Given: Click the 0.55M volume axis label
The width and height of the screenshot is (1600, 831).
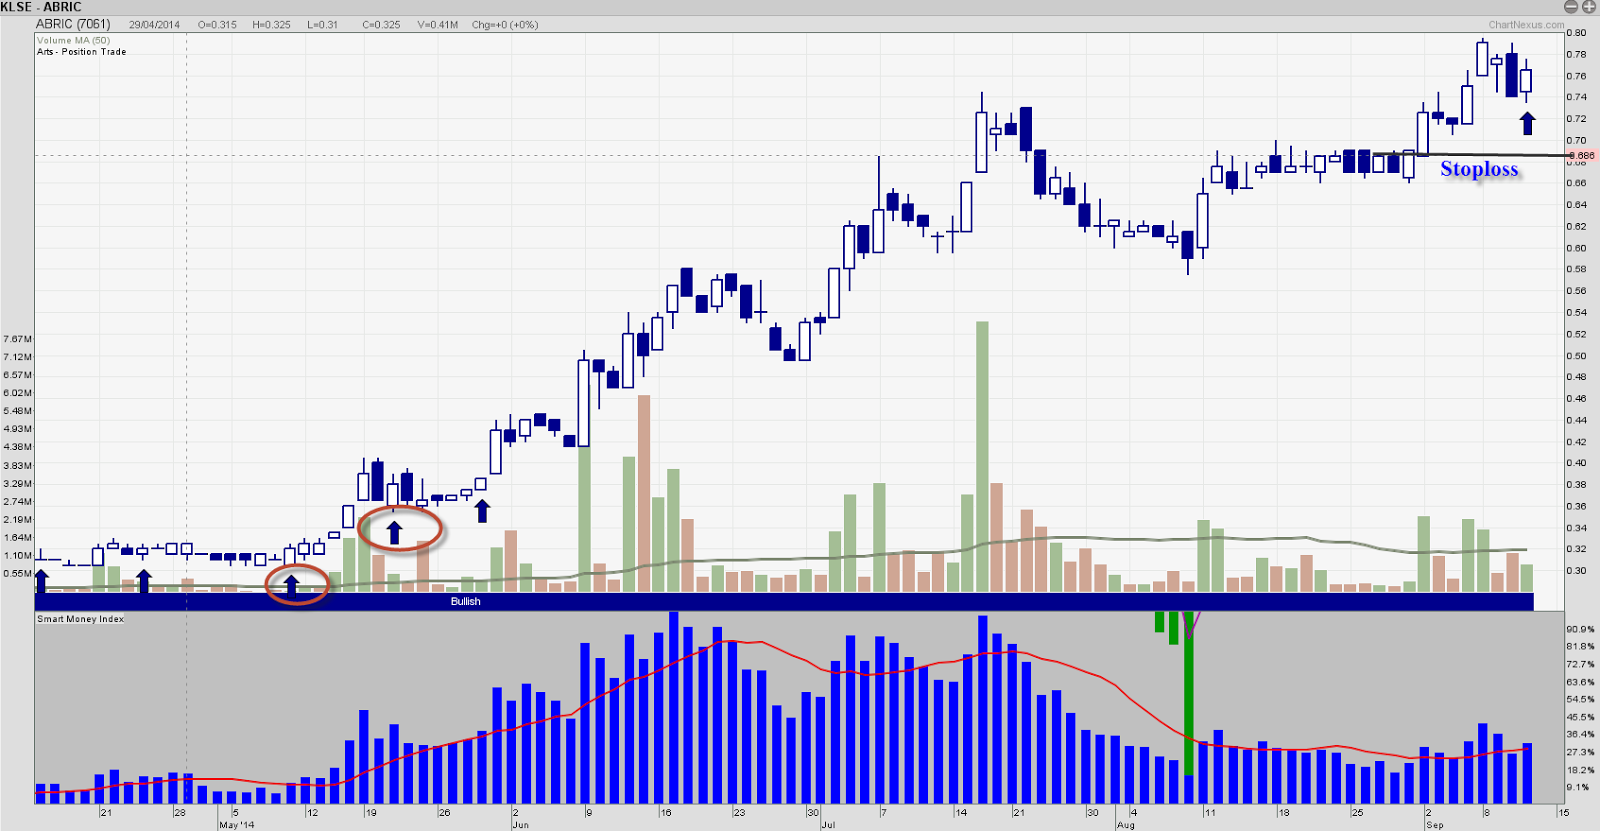Looking at the screenshot, I should click(x=18, y=574).
